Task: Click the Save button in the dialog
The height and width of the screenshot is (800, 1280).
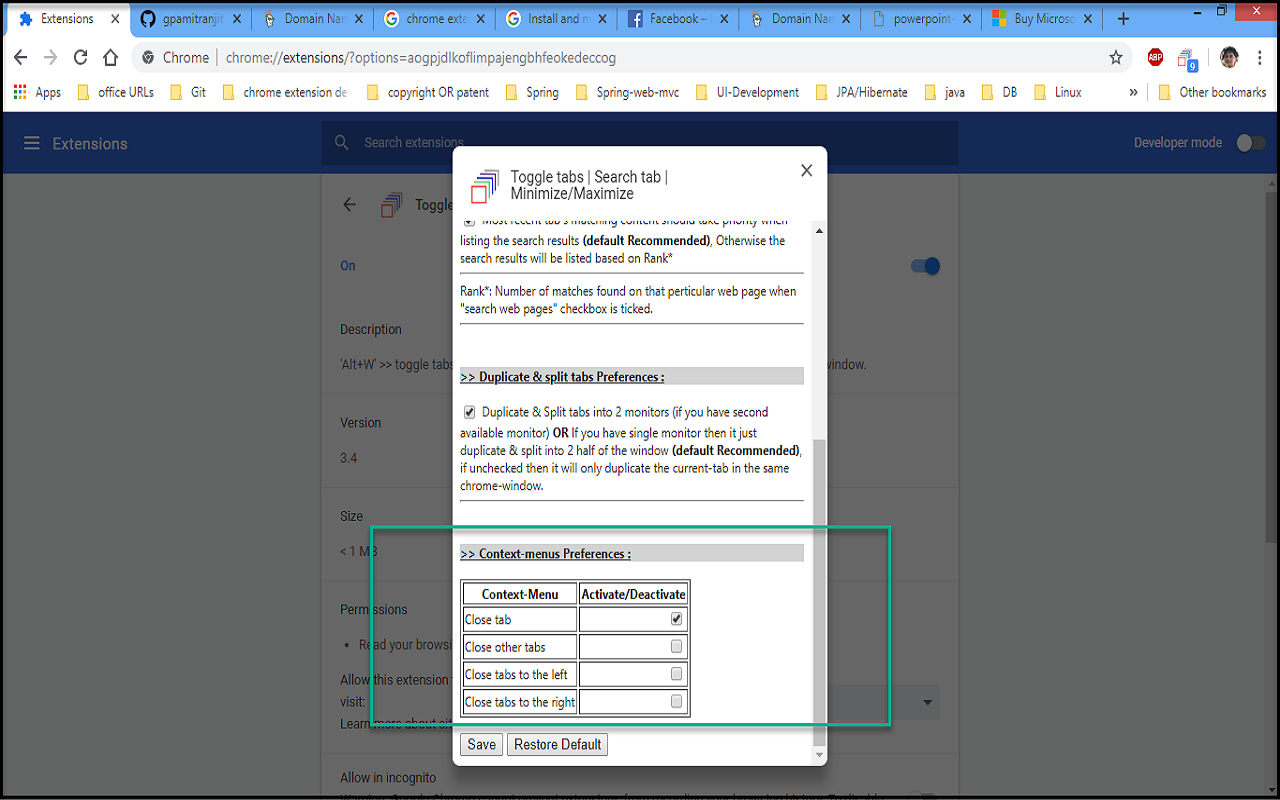Action: click(x=481, y=744)
